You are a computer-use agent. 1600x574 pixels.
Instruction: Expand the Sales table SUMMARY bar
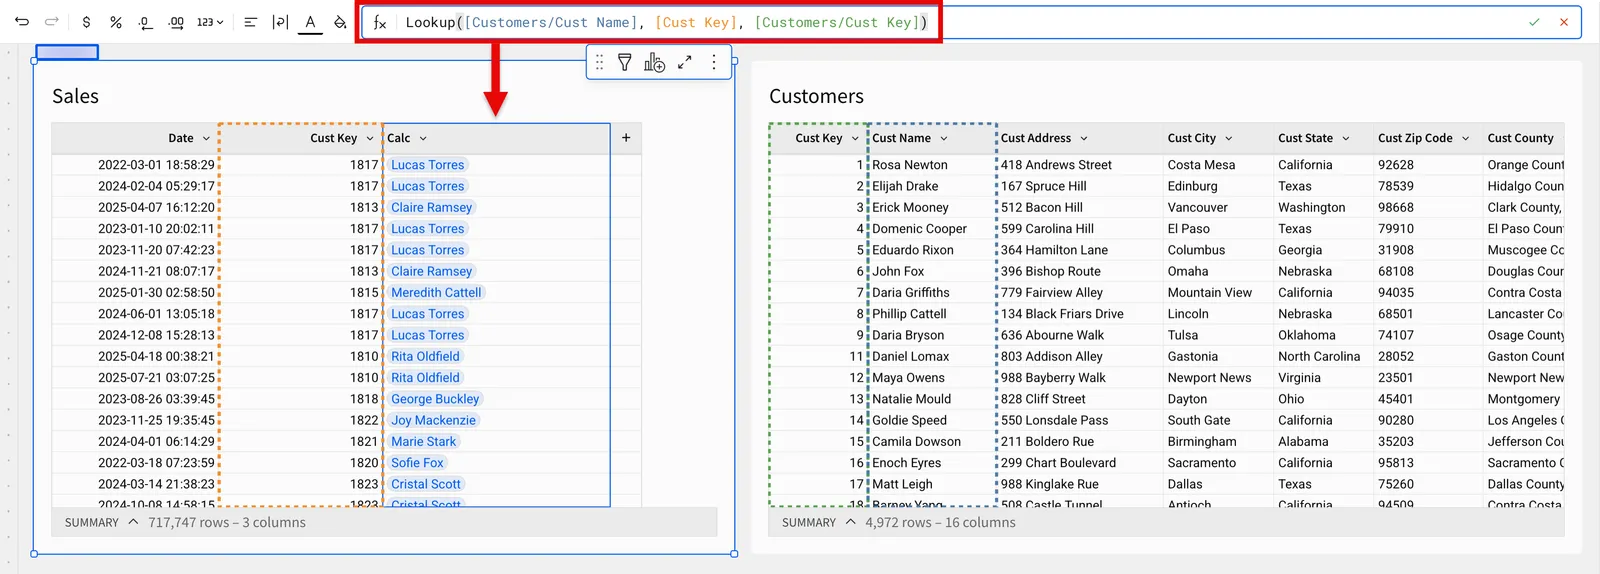[133, 522]
